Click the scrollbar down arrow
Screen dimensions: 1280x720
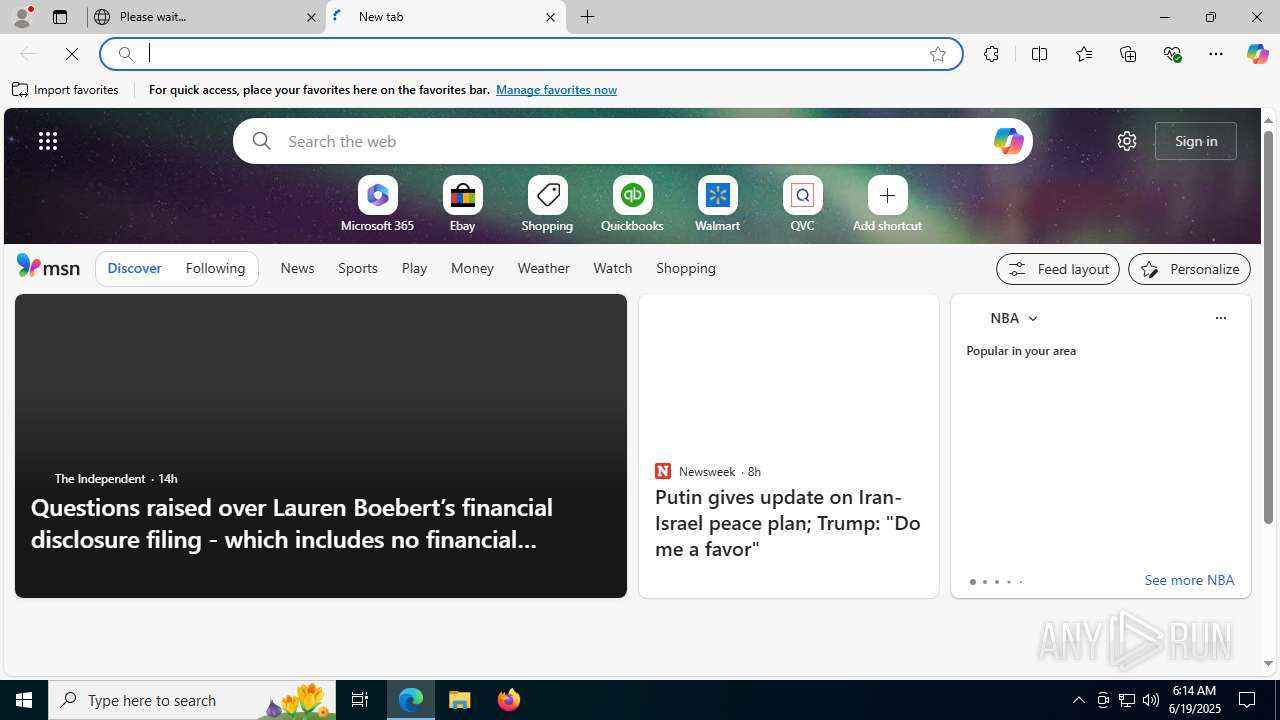pyautogui.click(x=1268, y=663)
